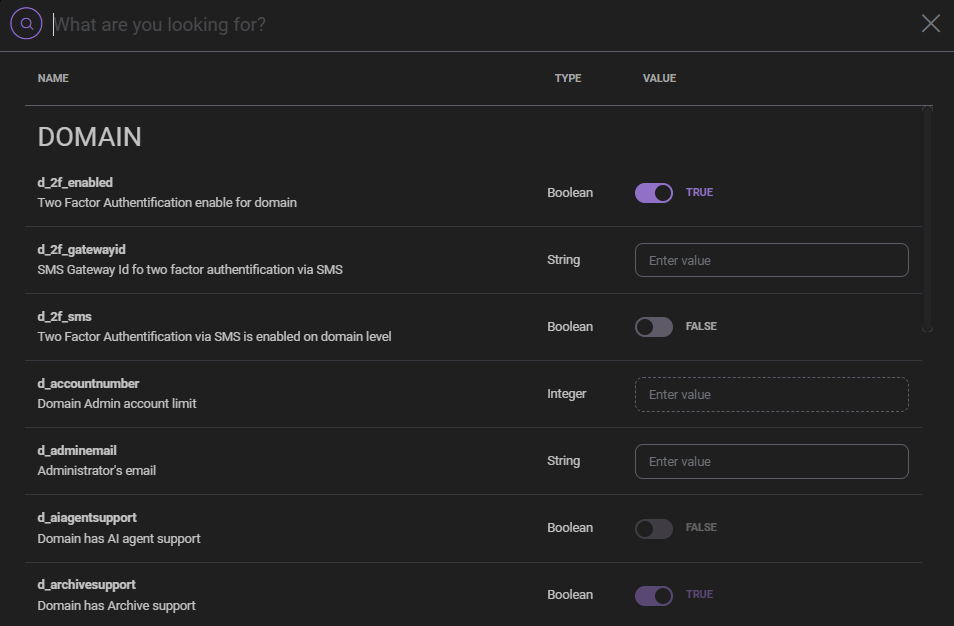Image resolution: width=954 pixels, height=626 pixels.
Task: Click the d_adminemail Enter value field
Action: (771, 461)
